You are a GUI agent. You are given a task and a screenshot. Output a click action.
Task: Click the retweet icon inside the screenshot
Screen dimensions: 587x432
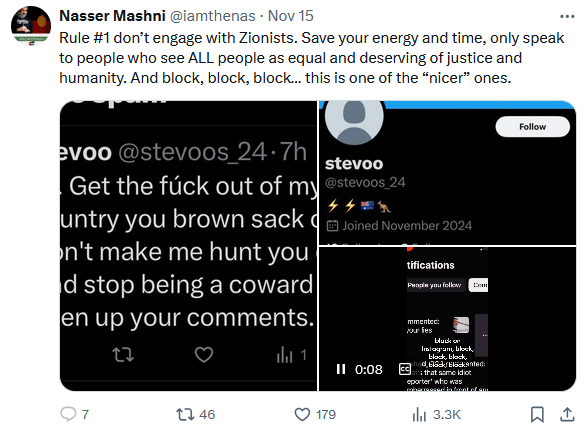[123, 355]
